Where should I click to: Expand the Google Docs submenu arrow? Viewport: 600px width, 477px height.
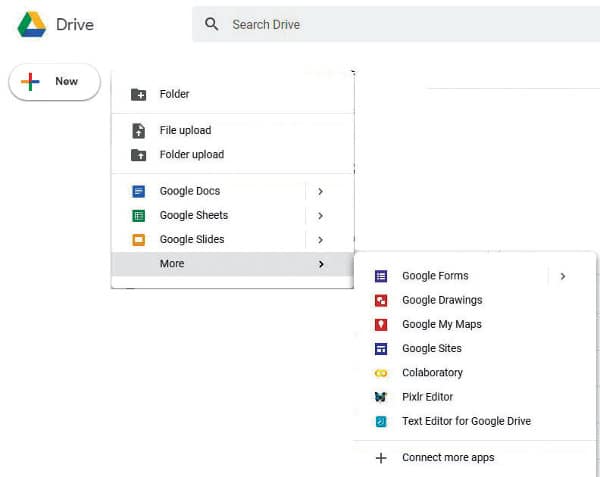point(320,191)
